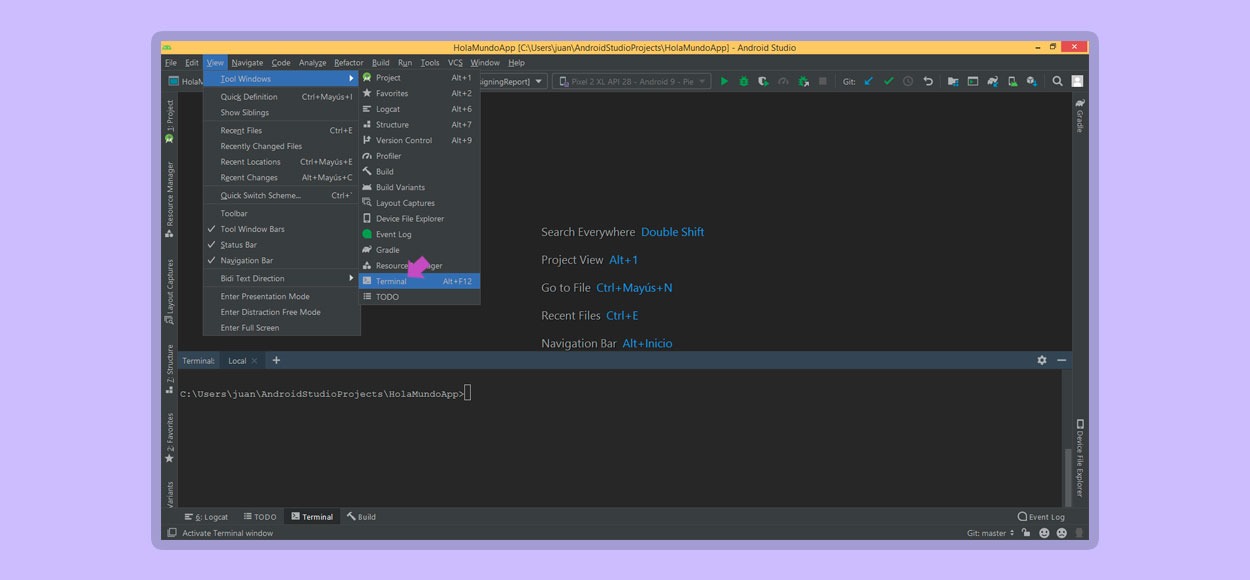
Task: Commit changes with the green Git checkmark
Action: (x=888, y=81)
